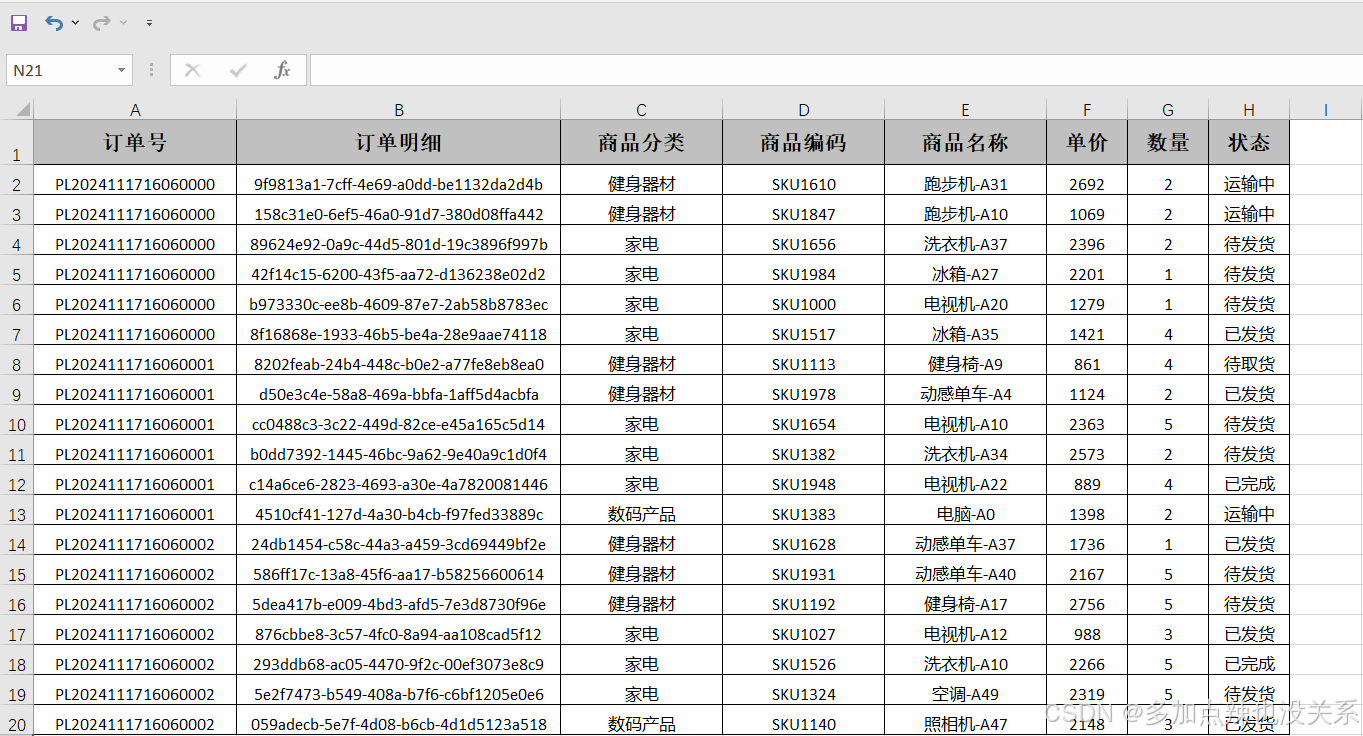
Task: Click the 状态 header cell
Action: coord(1249,143)
